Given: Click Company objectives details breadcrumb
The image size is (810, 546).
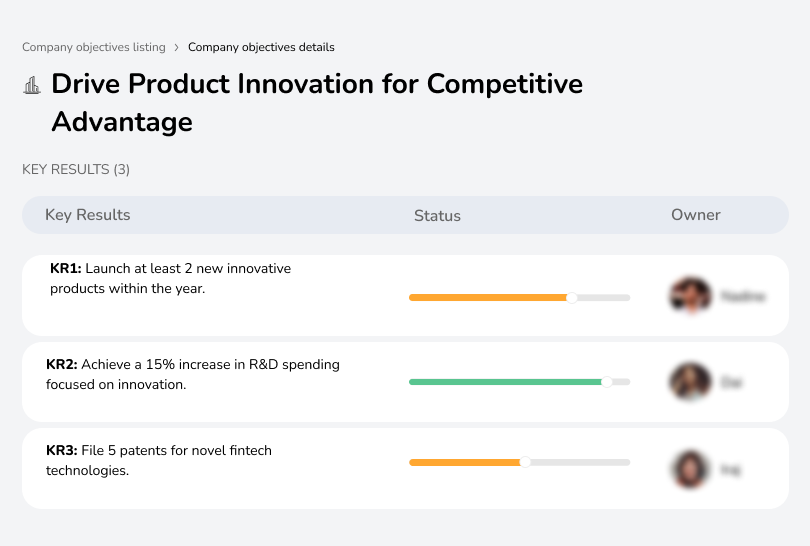Looking at the screenshot, I should [261, 47].
